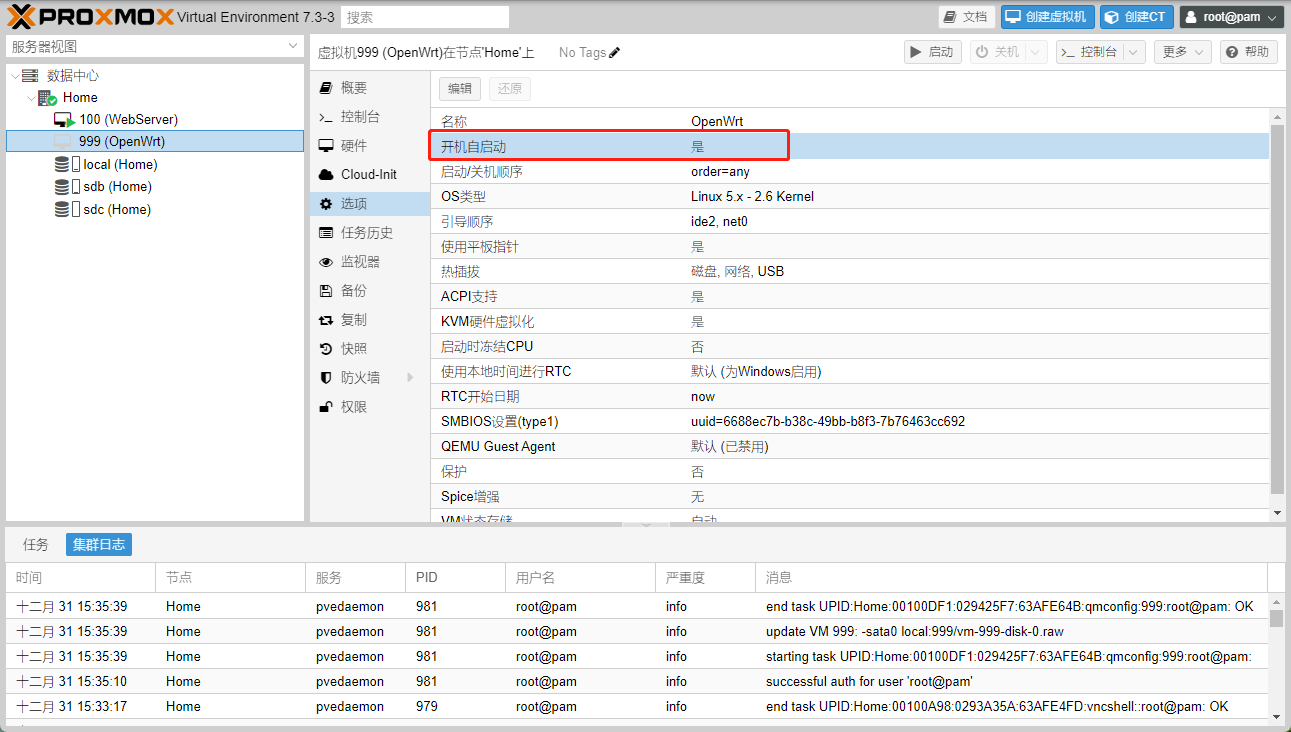Open the 控制台 dropdown arrow
The height and width of the screenshot is (732, 1291).
coord(1134,52)
